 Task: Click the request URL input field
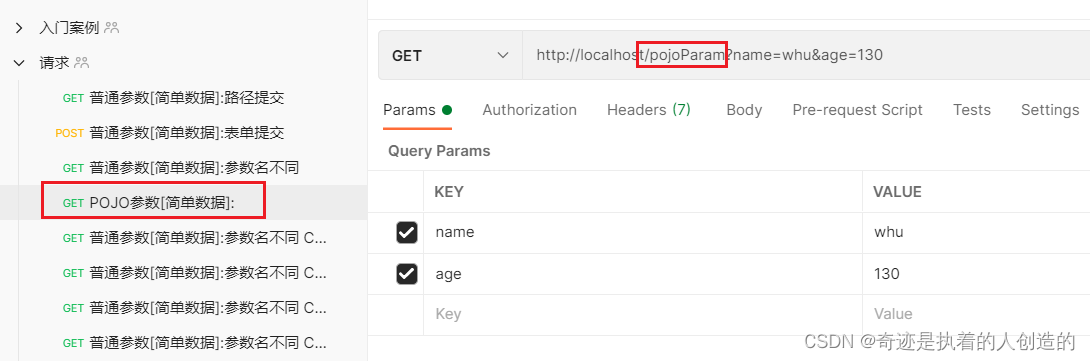coord(806,55)
